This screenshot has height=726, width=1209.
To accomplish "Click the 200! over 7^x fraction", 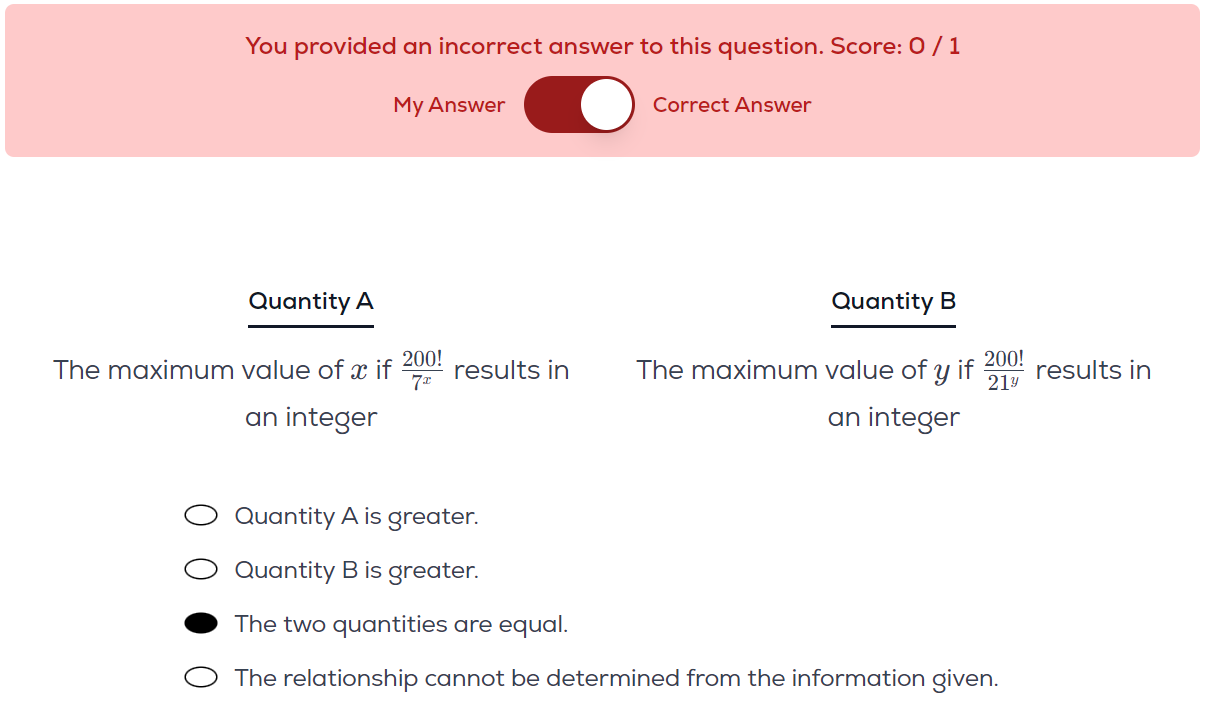I will coord(422,370).
